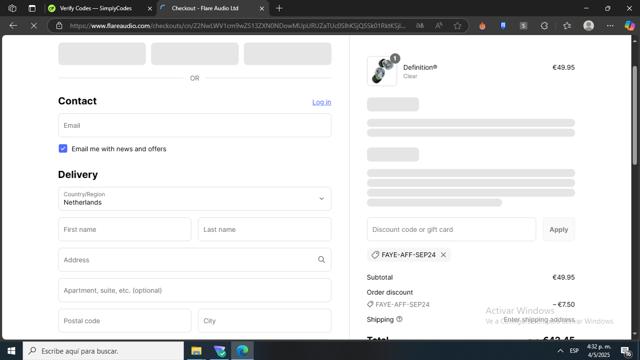Close the Verify Codes SimplyCodes tab
This screenshot has width=640, height=360.
click(149, 8)
